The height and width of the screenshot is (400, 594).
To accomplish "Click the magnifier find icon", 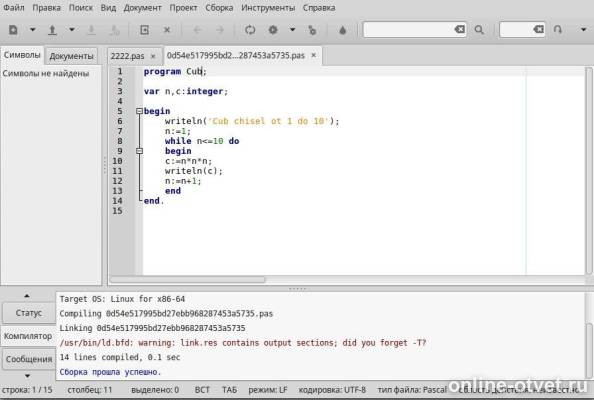I will coord(479,30).
